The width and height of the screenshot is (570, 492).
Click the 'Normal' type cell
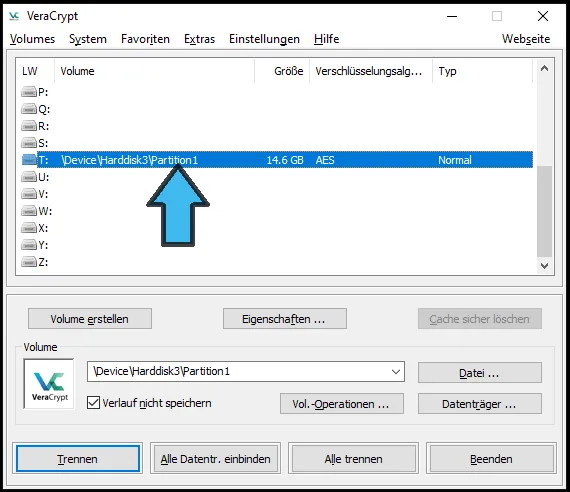coord(455,160)
